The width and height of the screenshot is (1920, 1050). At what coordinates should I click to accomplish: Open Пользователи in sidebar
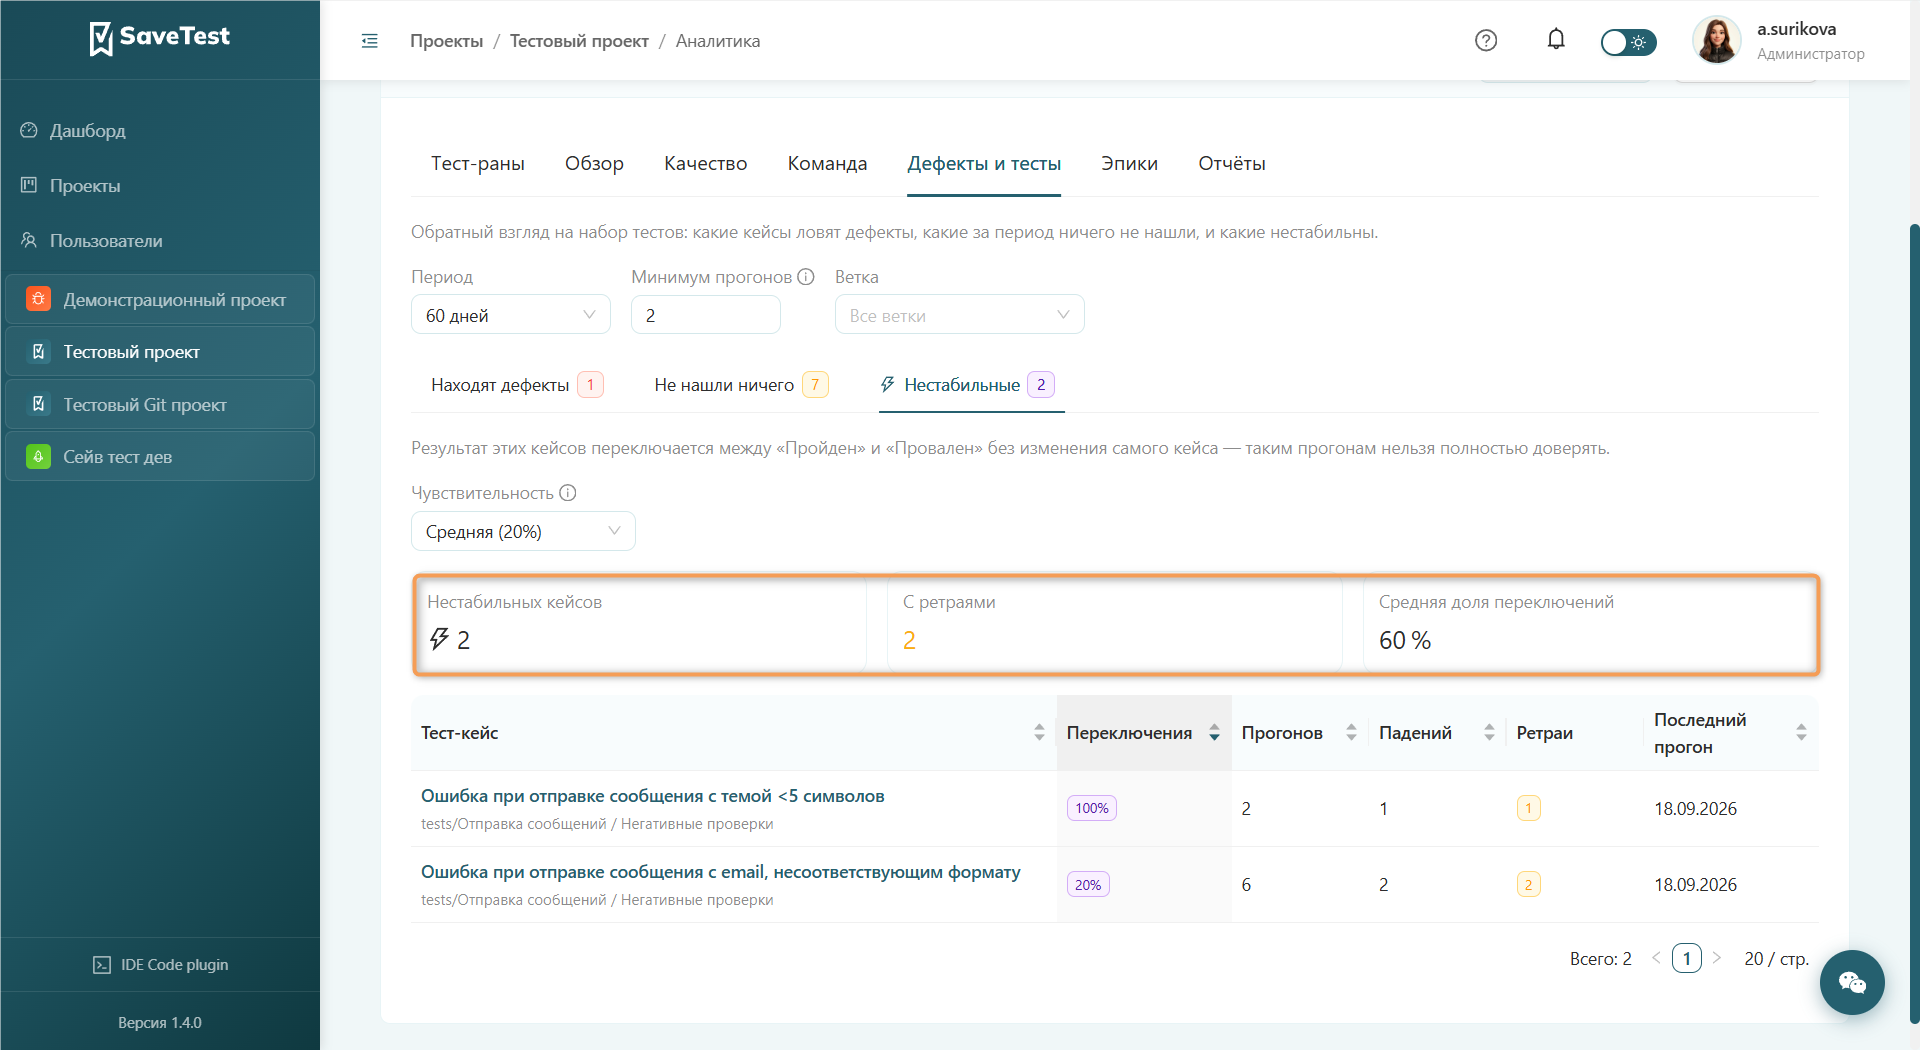coord(106,241)
